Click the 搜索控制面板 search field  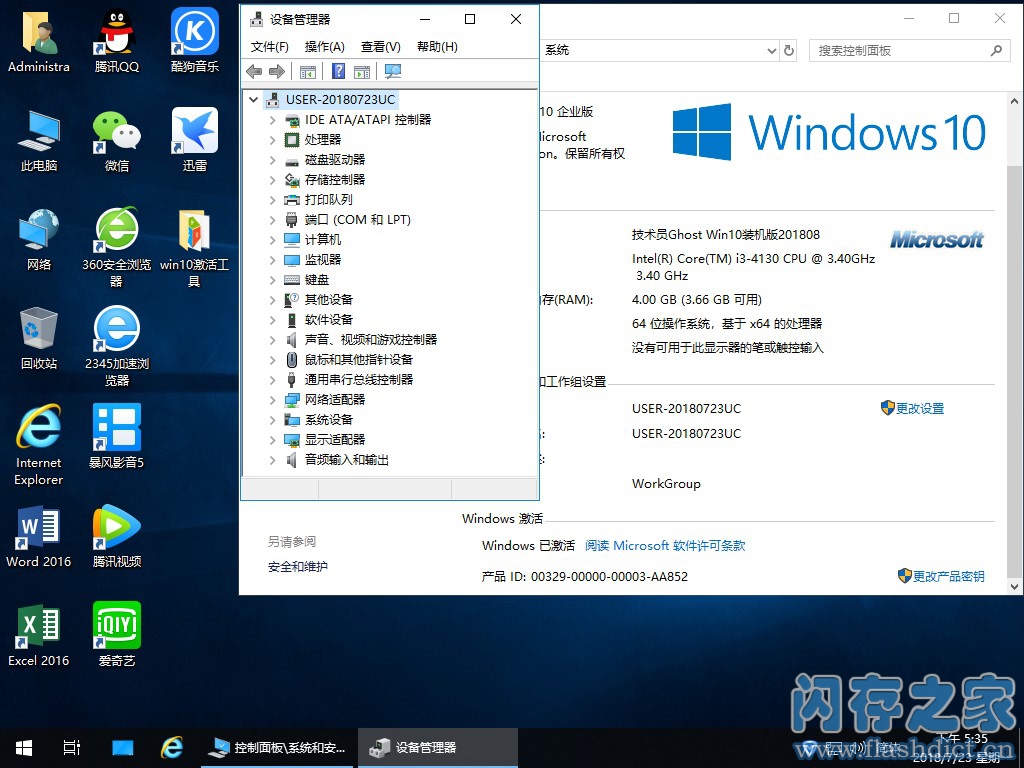pyautogui.click(x=909, y=50)
